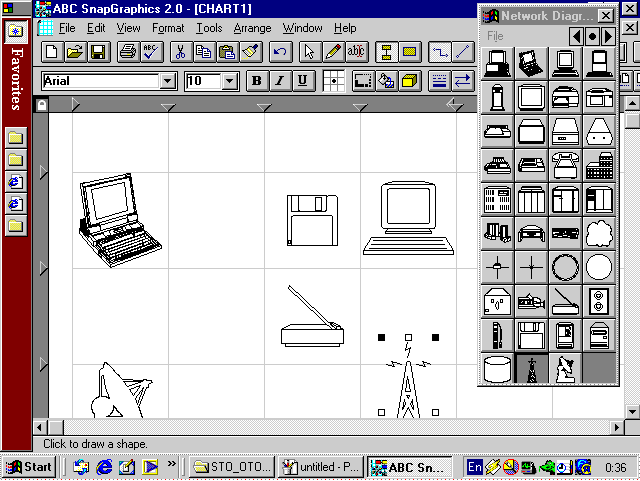Click the ruler lock icon at canvas corner
Viewport: 640px width, 481px height.
(x=42, y=105)
